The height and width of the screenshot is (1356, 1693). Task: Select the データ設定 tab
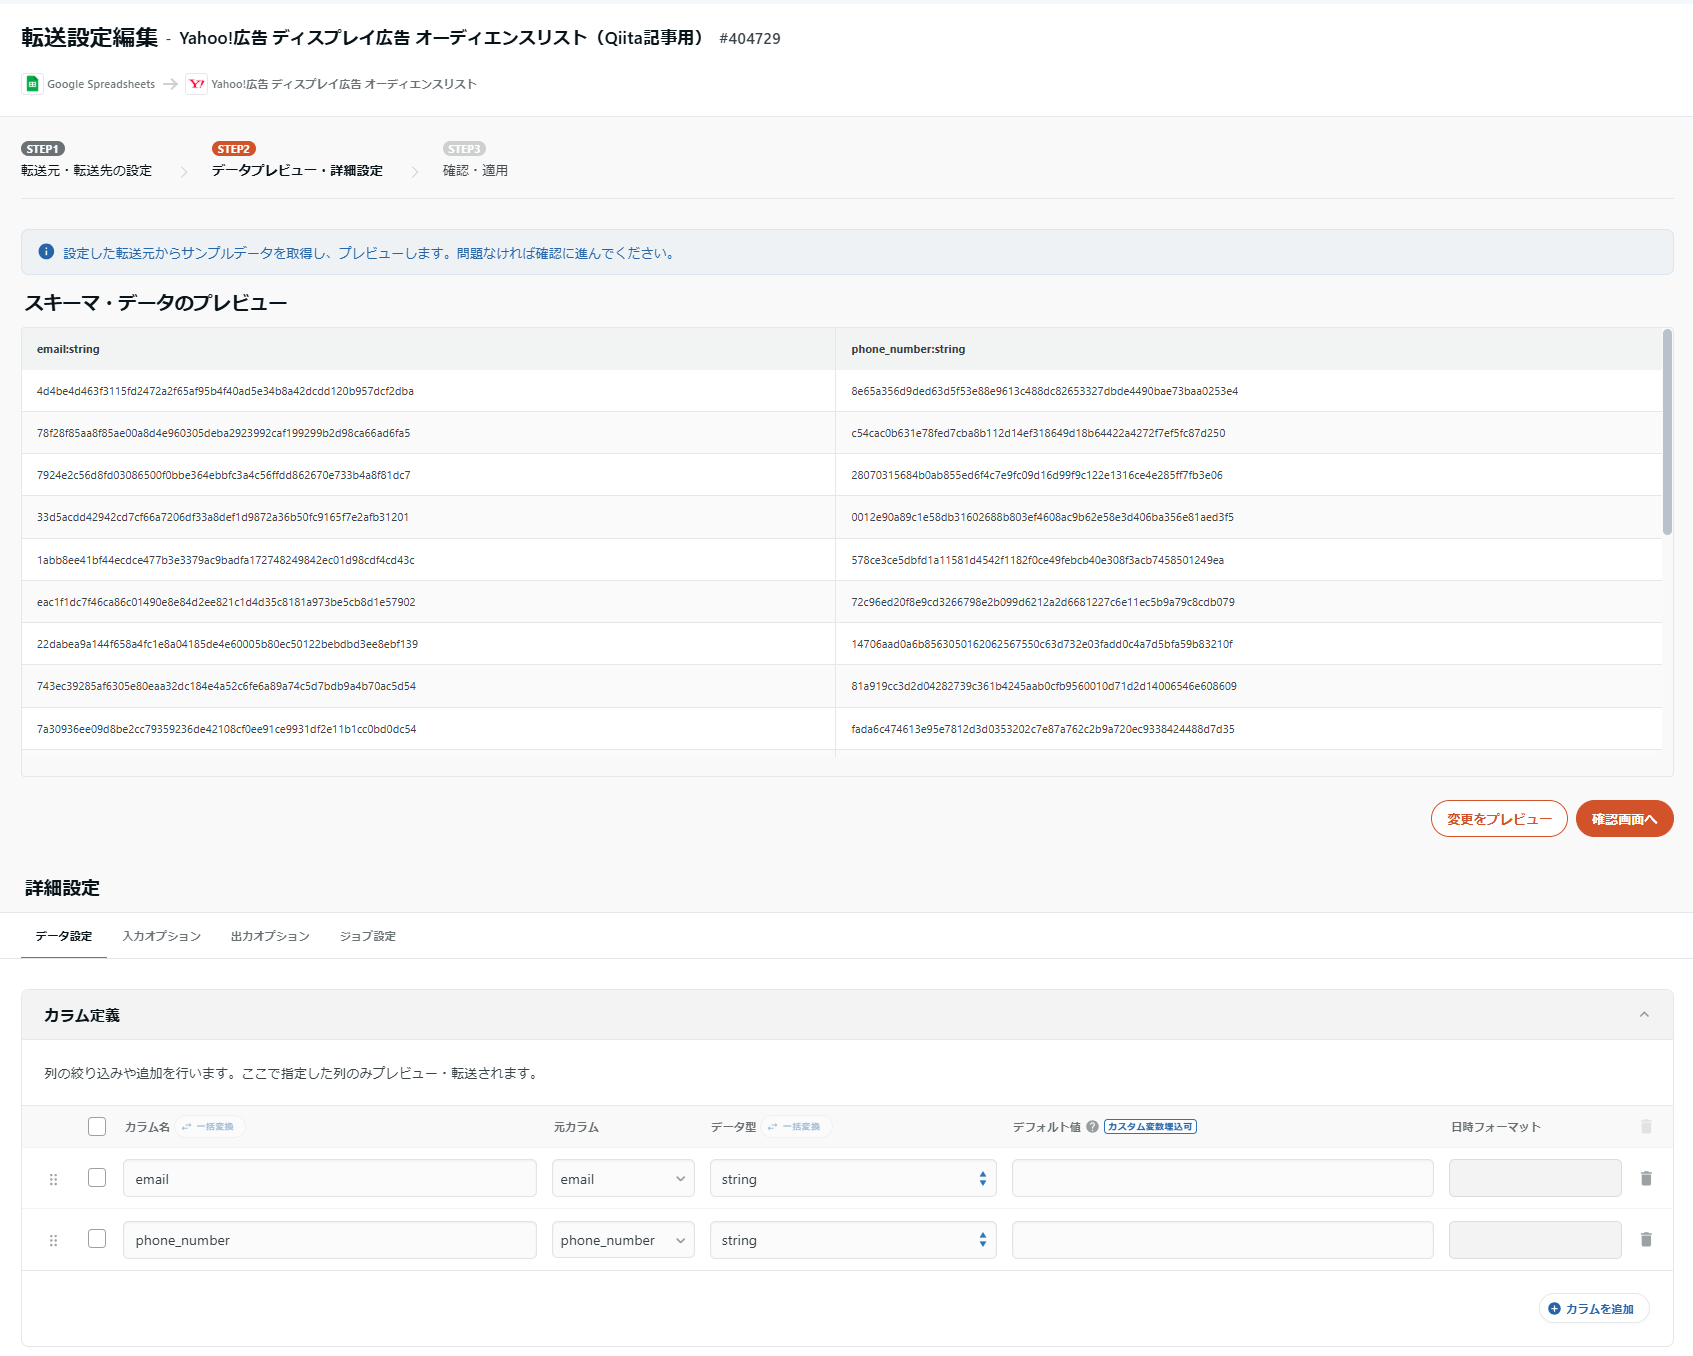tap(64, 936)
